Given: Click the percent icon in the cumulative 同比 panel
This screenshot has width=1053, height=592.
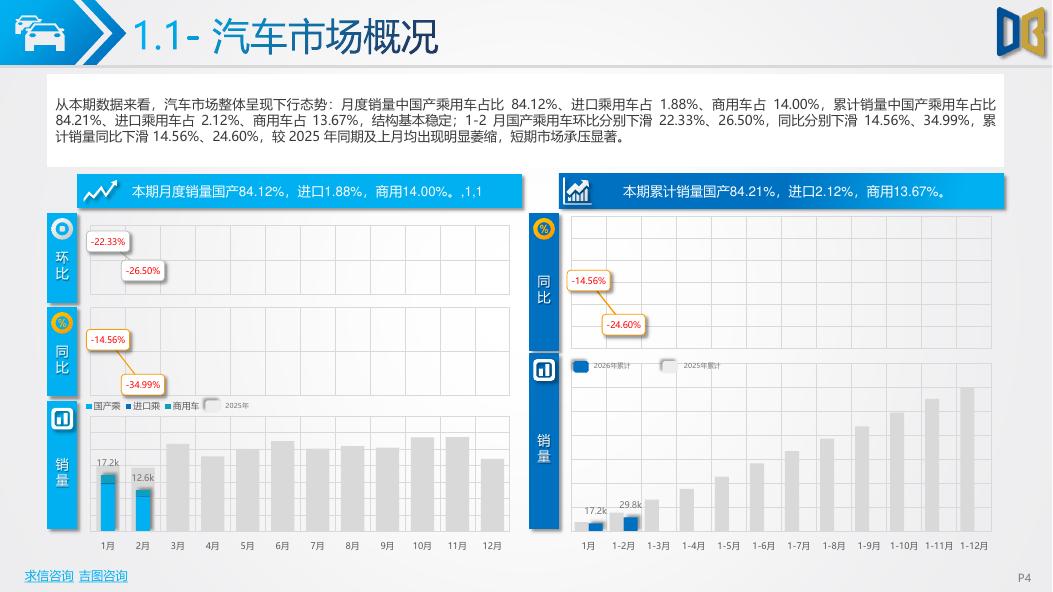Looking at the screenshot, I should [x=544, y=229].
